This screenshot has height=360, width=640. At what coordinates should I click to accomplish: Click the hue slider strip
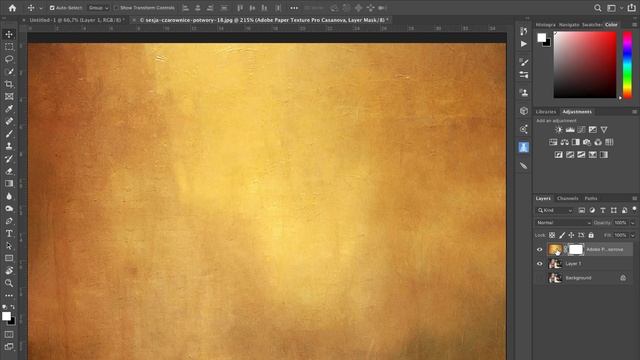click(x=627, y=65)
